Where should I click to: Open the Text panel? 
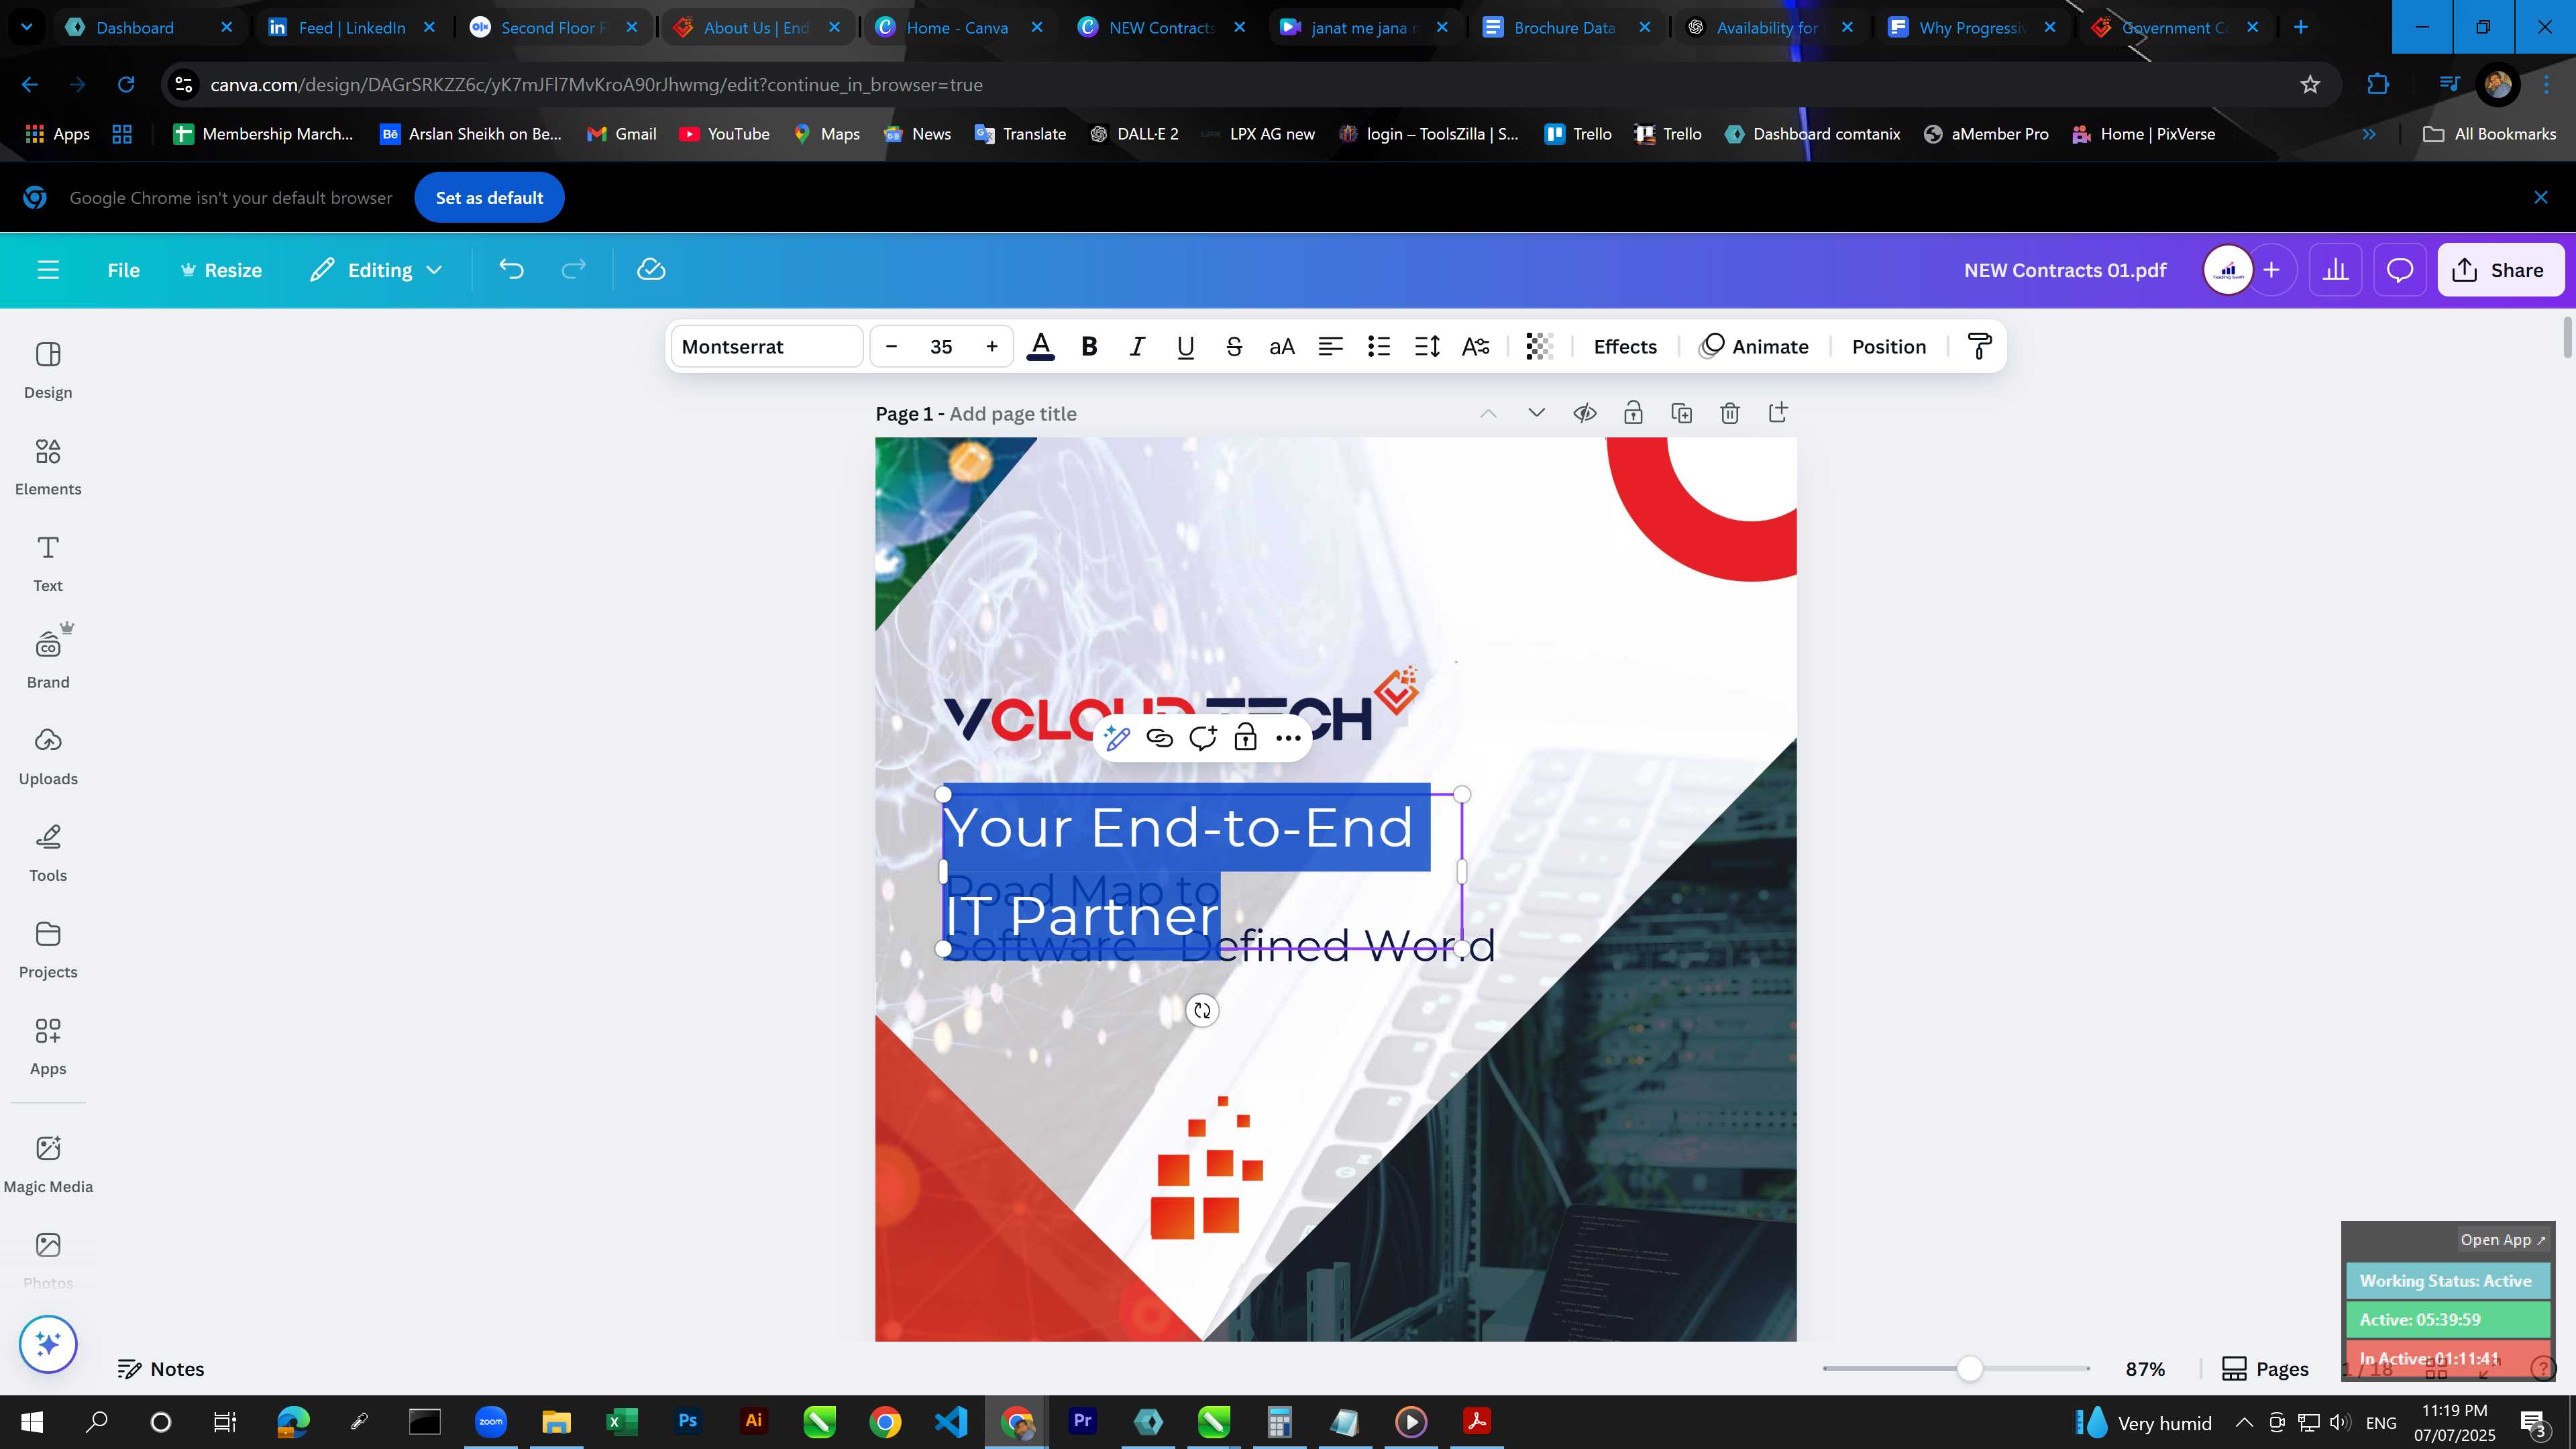(48, 564)
